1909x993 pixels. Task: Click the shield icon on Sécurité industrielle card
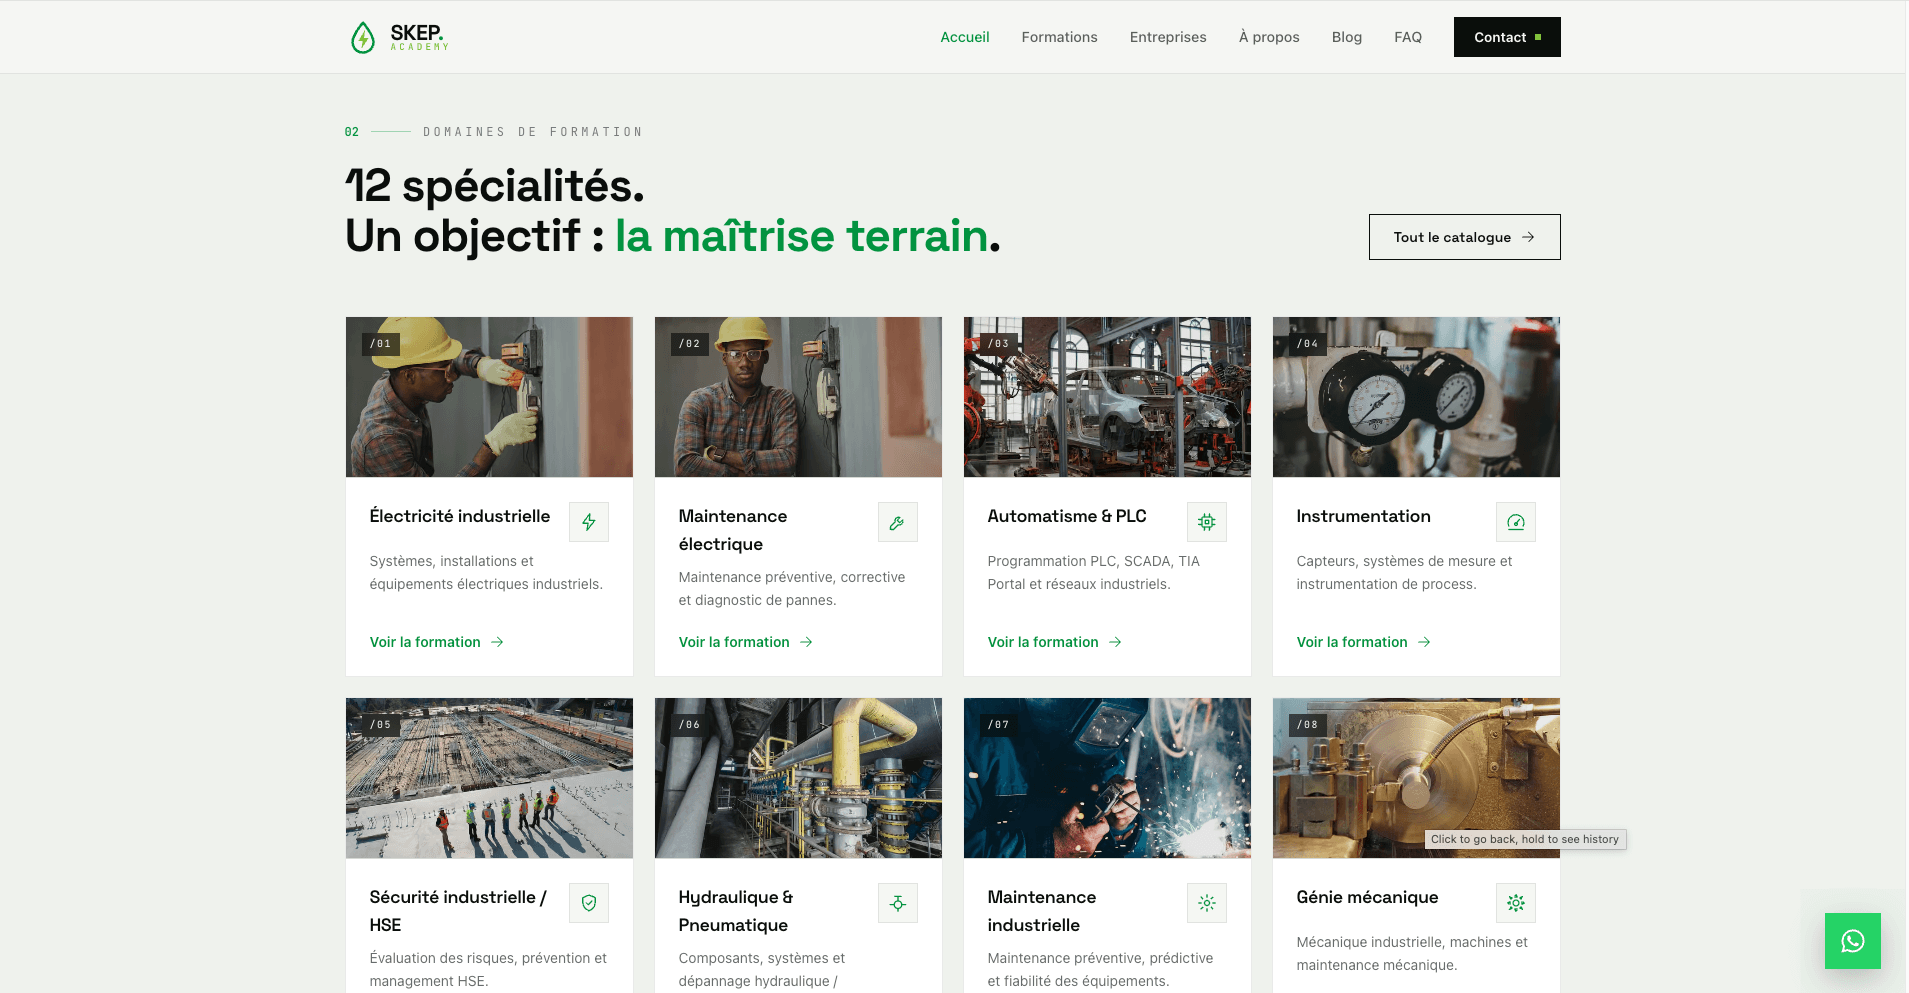point(589,903)
